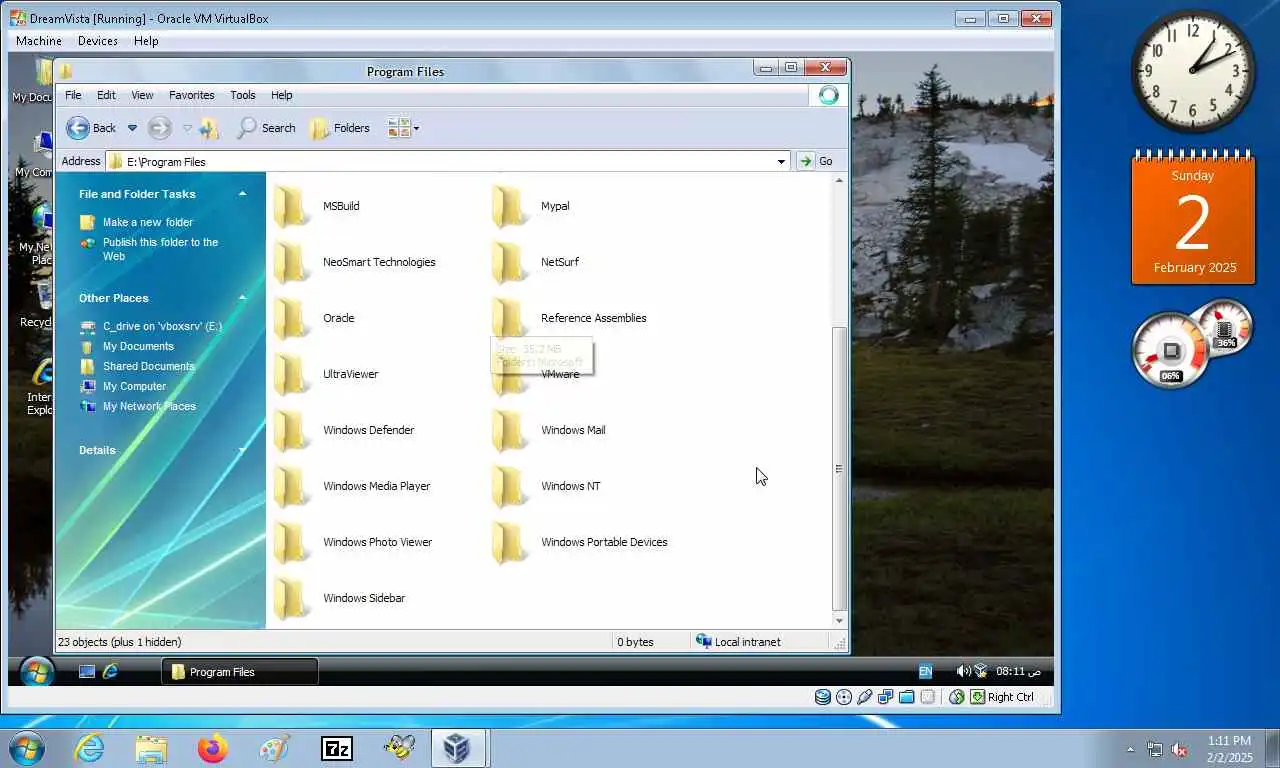The height and width of the screenshot is (768, 1280).
Task: Click the guest Start orb button
Action: tap(37, 671)
